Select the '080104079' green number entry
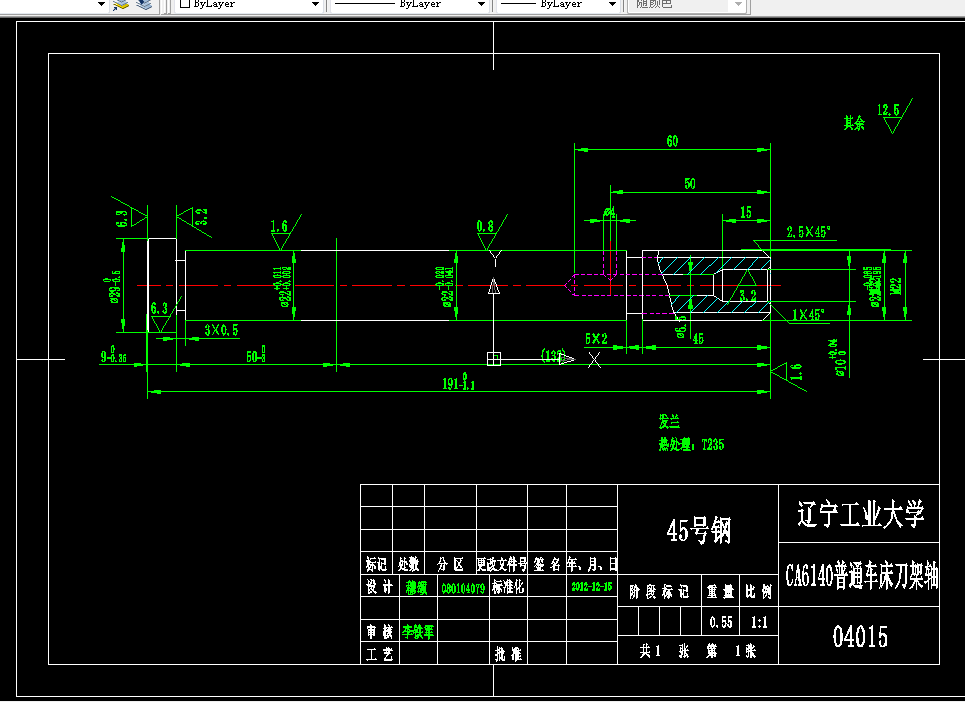965x702 pixels. [463, 588]
